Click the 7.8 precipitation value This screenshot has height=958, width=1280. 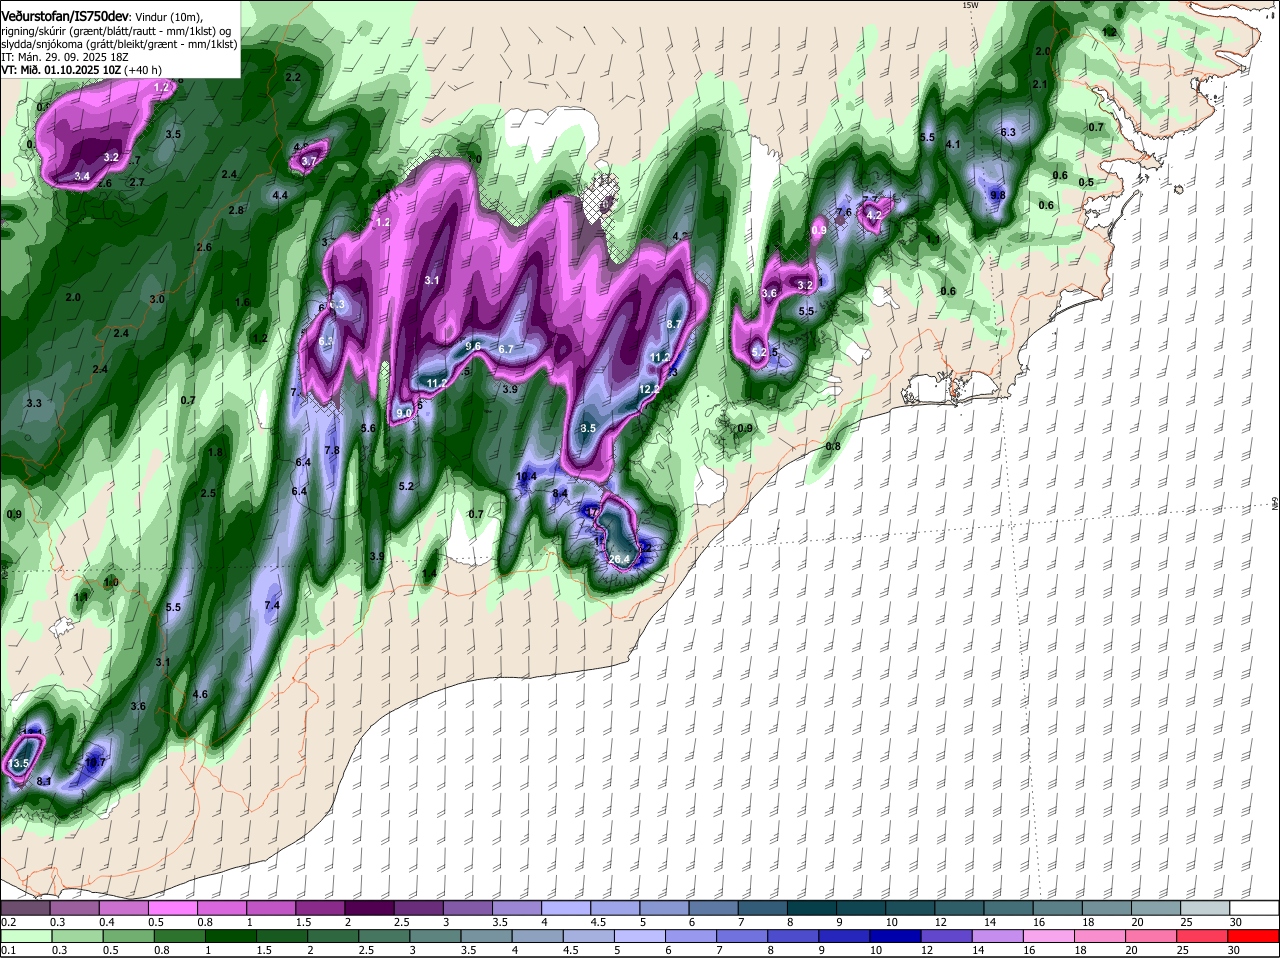(x=332, y=451)
